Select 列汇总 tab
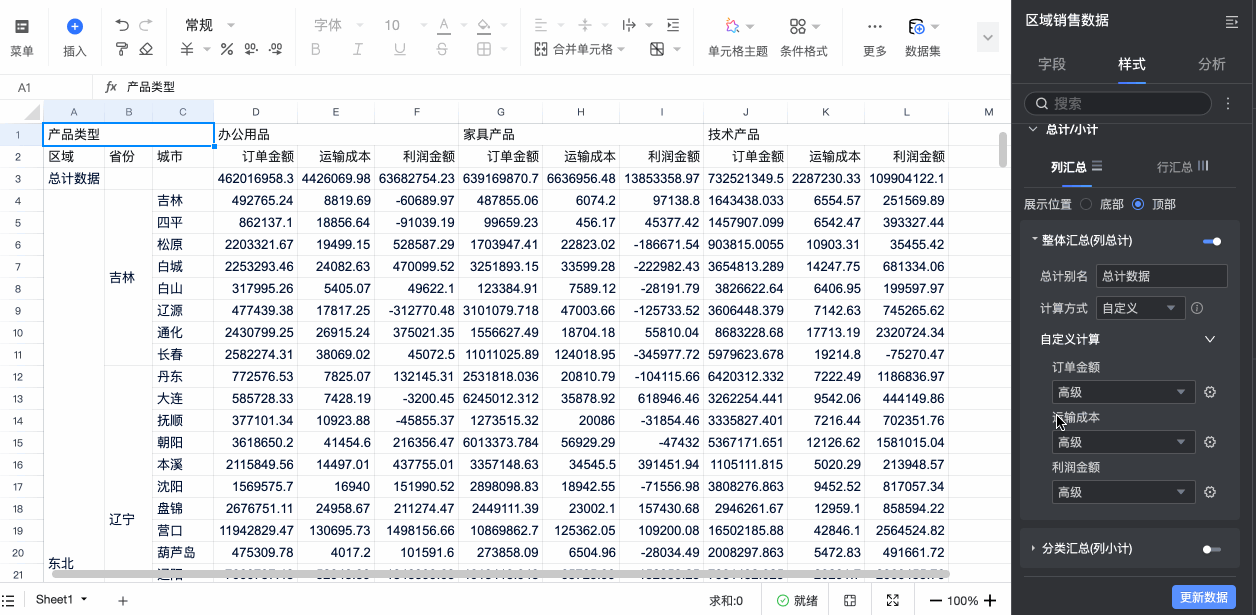Image resolution: width=1256 pixels, height=615 pixels. point(1076,167)
